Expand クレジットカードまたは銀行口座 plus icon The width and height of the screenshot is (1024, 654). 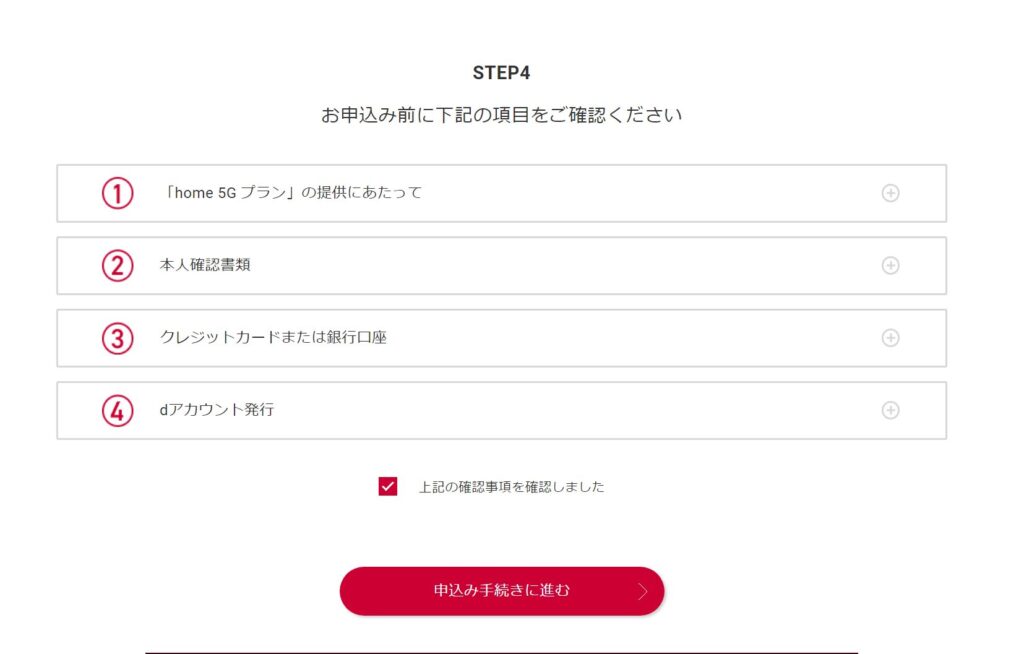pos(890,338)
